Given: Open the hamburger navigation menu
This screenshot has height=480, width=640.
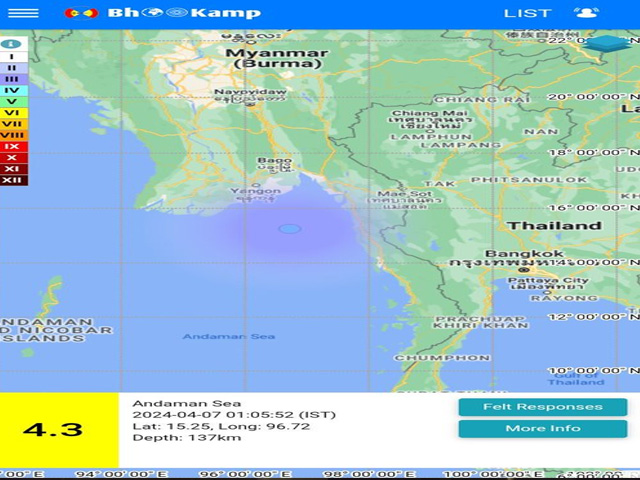Looking at the screenshot, I should click(23, 13).
